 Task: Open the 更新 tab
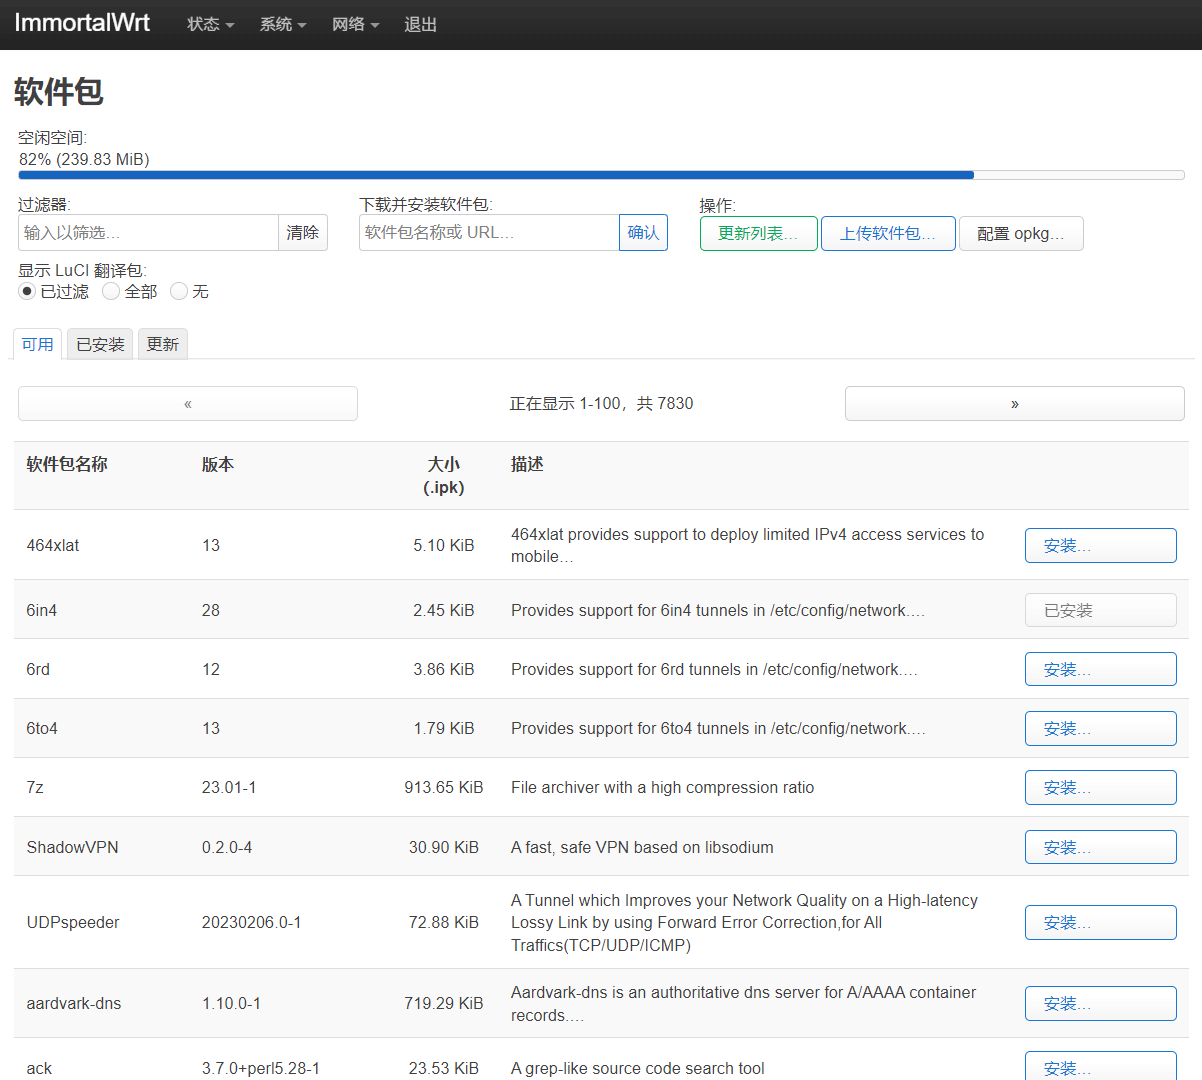click(162, 344)
